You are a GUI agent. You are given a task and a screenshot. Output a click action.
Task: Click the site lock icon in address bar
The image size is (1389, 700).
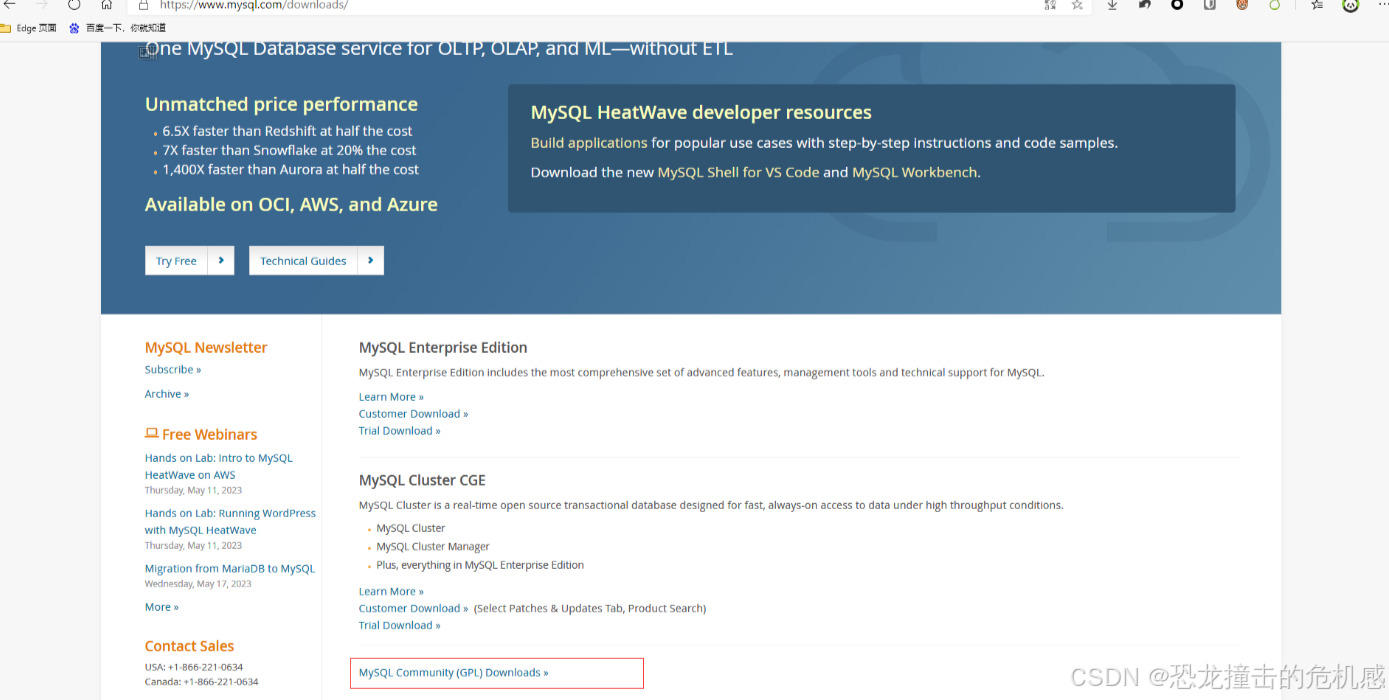(x=144, y=5)
